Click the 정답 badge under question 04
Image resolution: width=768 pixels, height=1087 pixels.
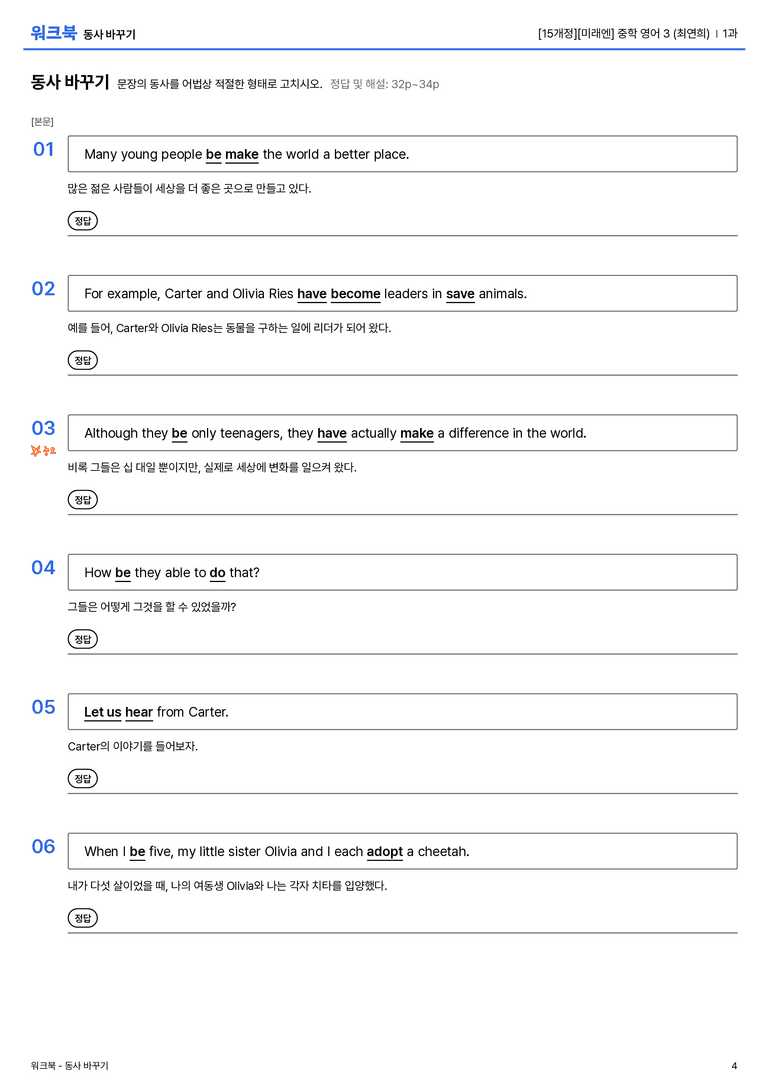pos(82,638)
